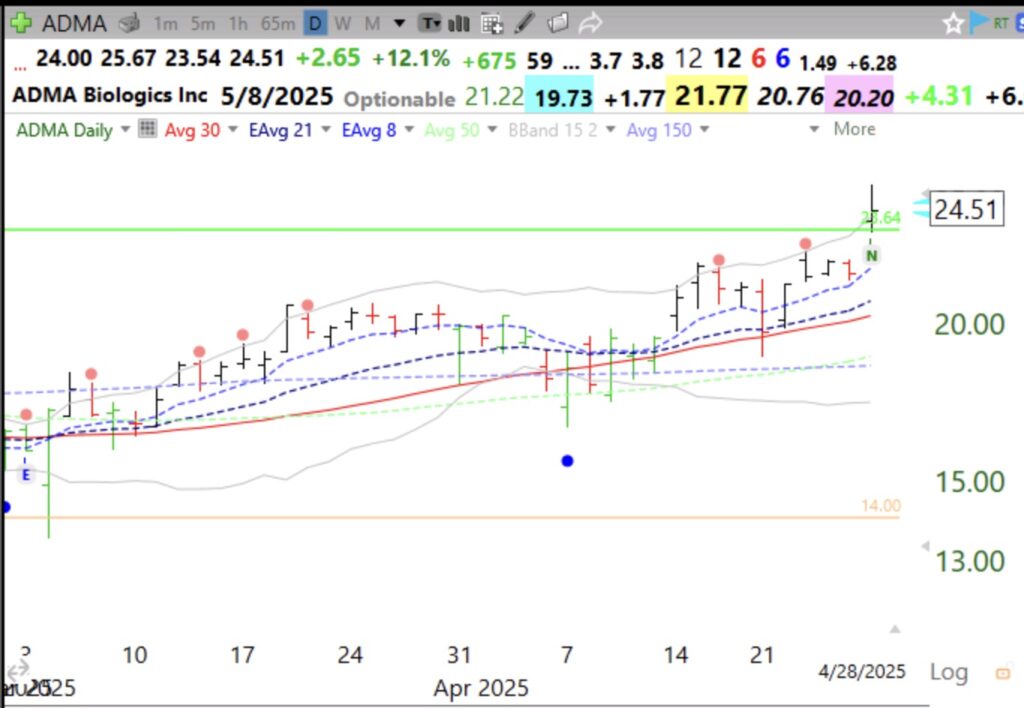
Task: Switch to the M monthly timeframe
Action: 372,24
